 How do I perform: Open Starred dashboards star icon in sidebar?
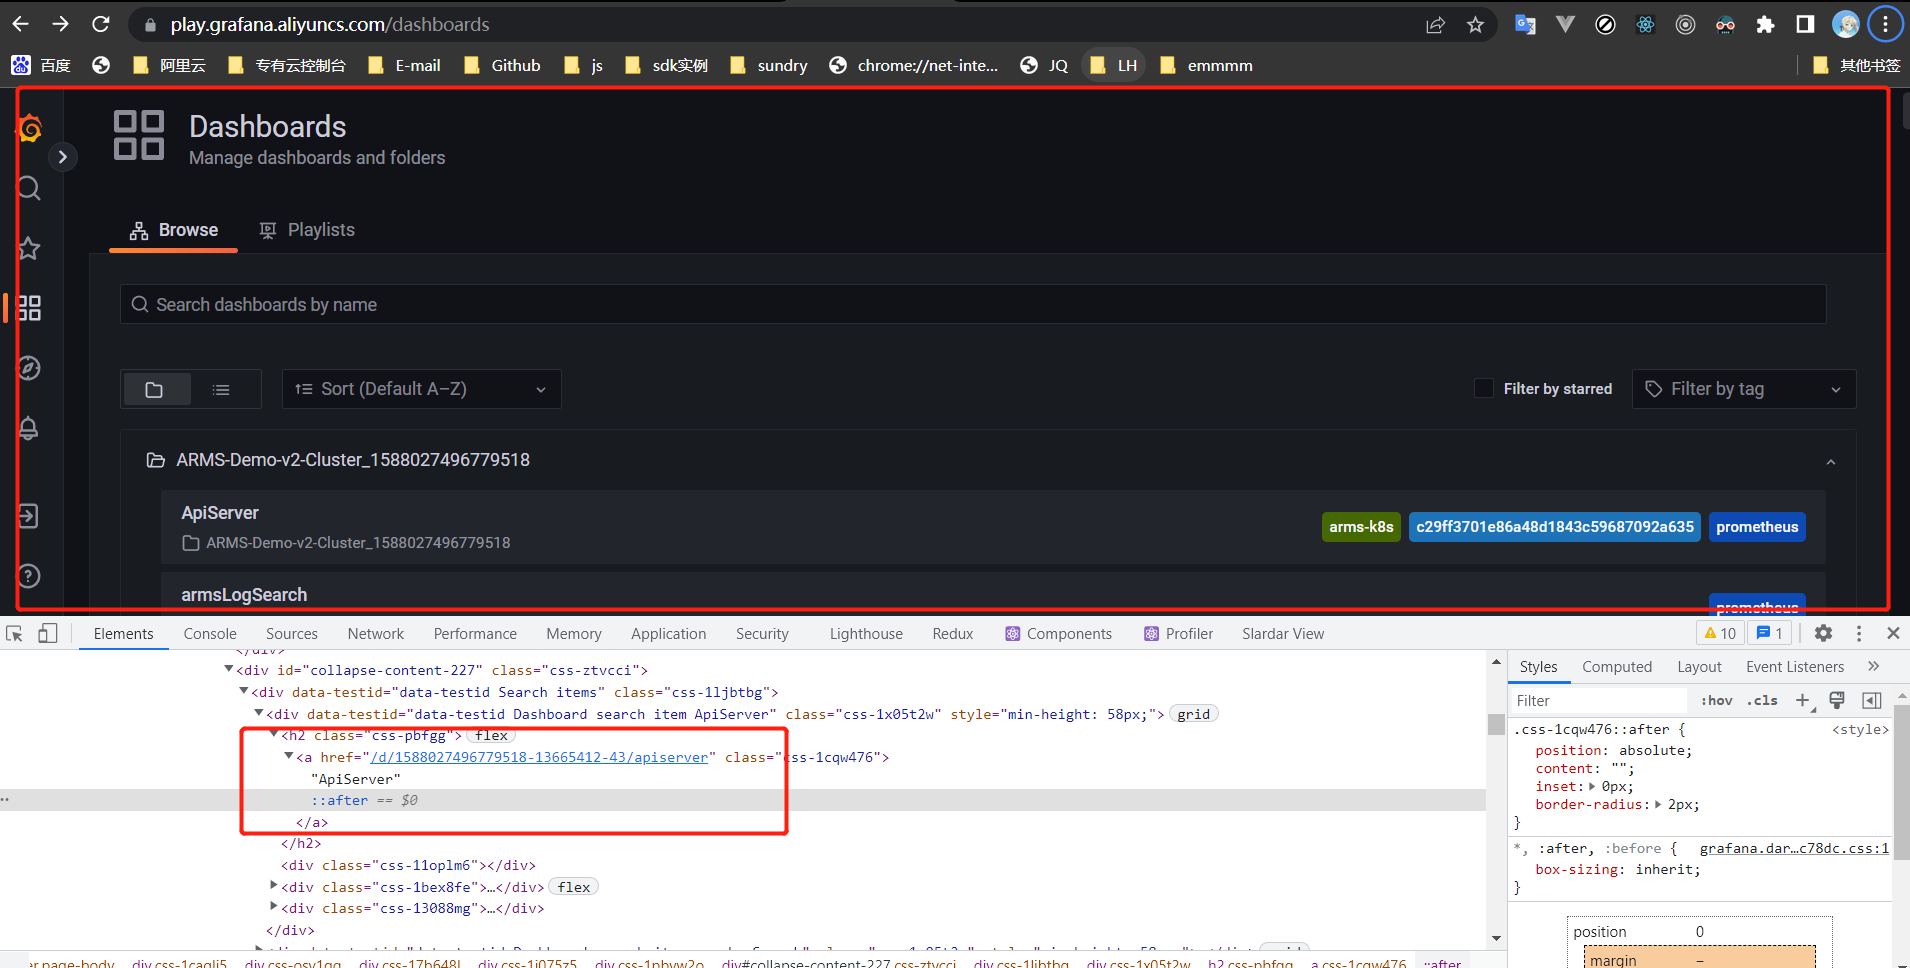(x=29, y=248)
